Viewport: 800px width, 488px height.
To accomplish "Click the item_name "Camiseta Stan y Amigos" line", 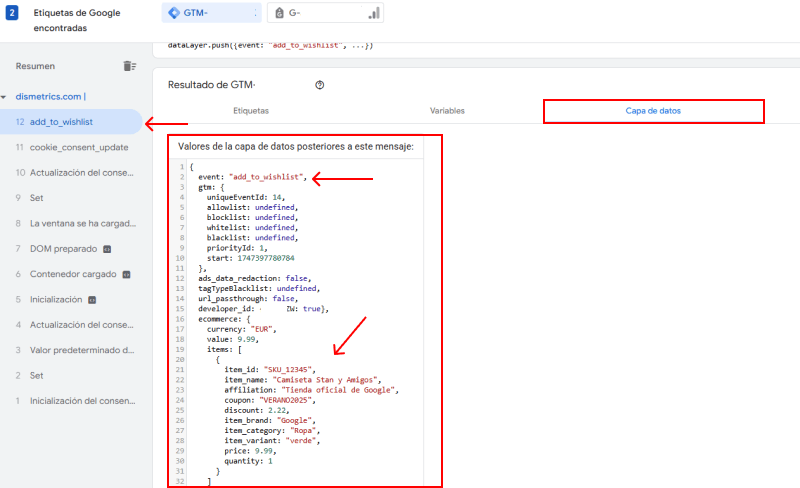I will pyautogui.click(x=303, y=380).
